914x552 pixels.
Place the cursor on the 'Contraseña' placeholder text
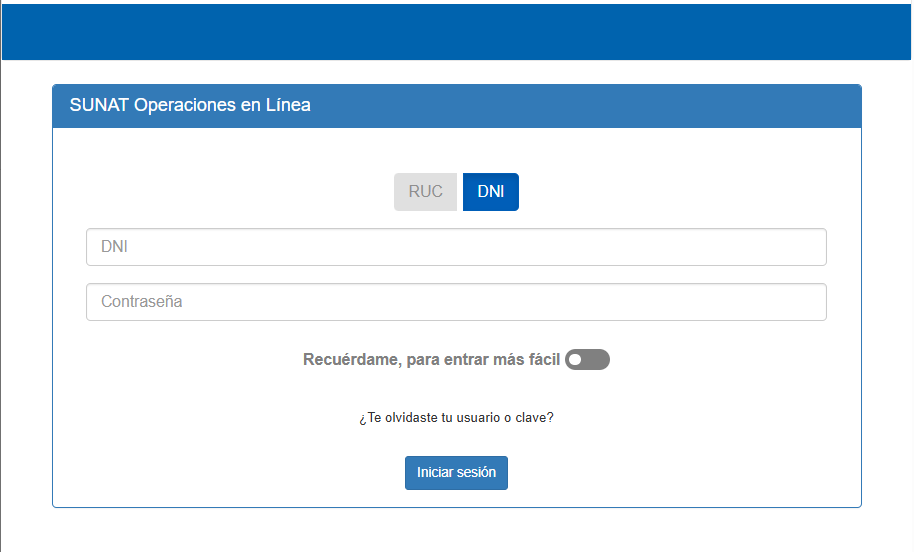pos(142,301)
